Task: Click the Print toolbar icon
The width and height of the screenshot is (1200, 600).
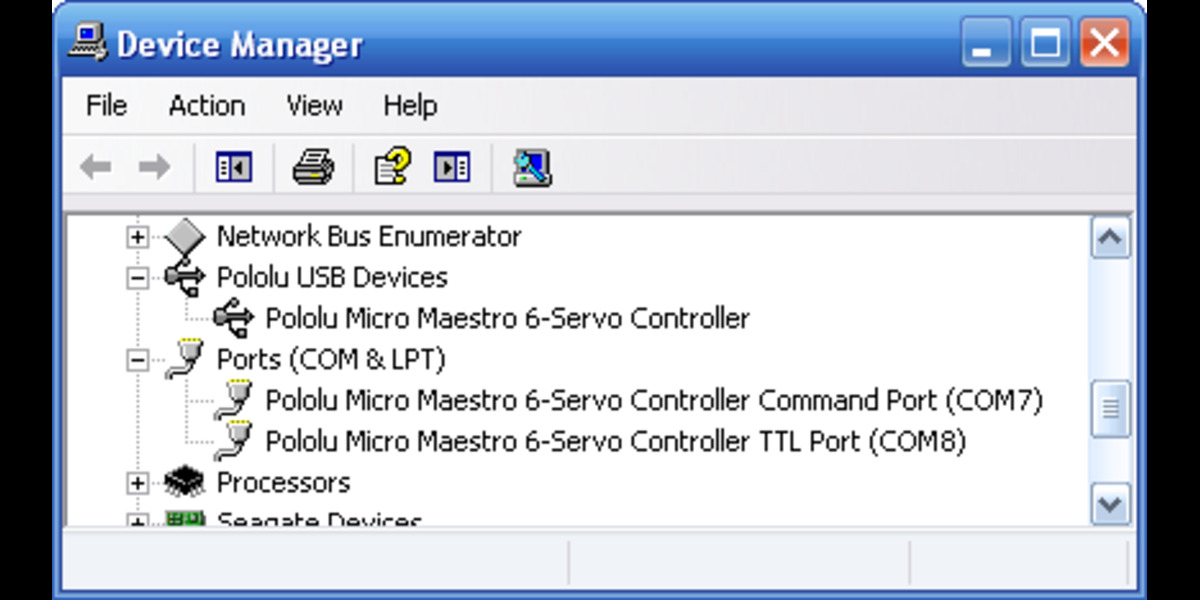Action: [x=313, y=166]
